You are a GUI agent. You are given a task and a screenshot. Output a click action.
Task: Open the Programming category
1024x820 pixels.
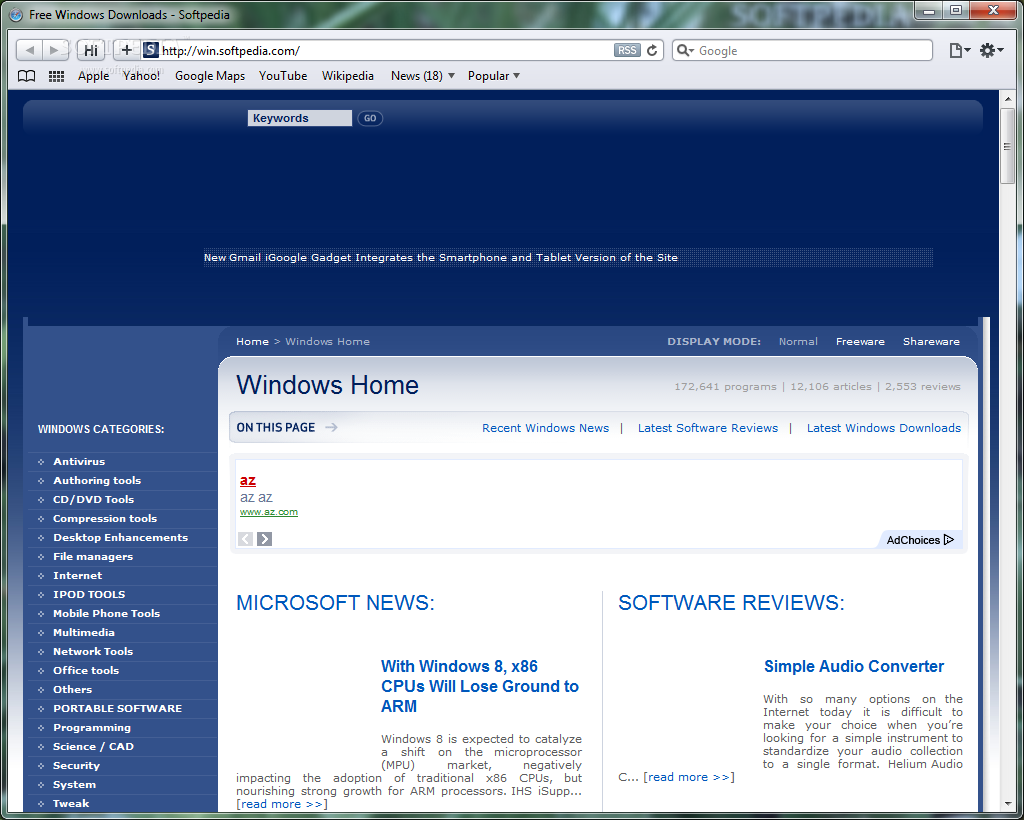(91, 727)
